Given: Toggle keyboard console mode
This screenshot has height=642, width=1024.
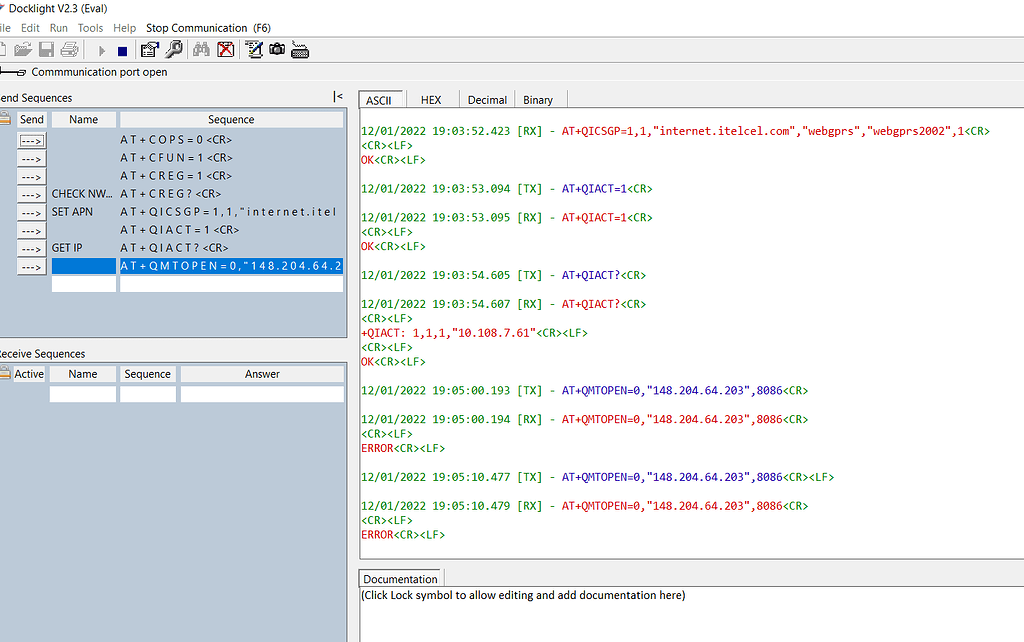Looking at the screenshot, I should [299, 49].
